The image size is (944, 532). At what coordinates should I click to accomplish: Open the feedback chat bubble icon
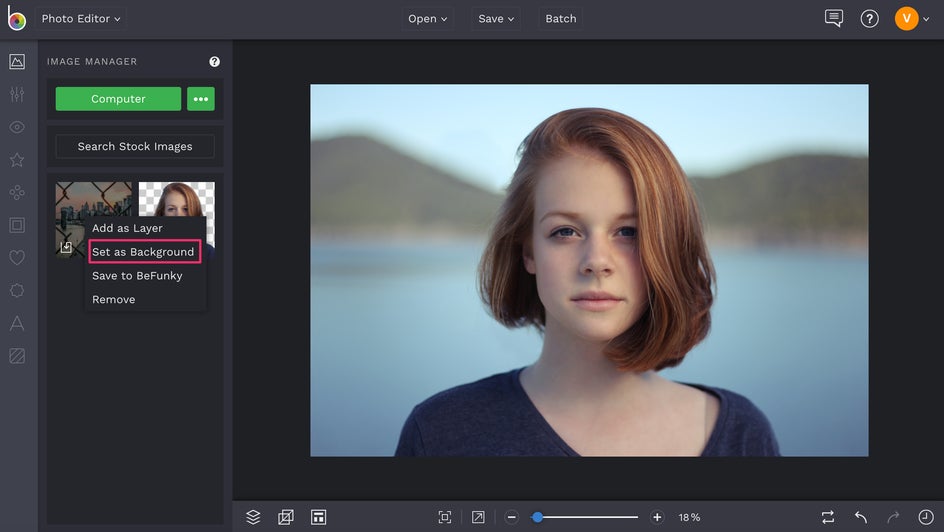click(x=834, y=18)
